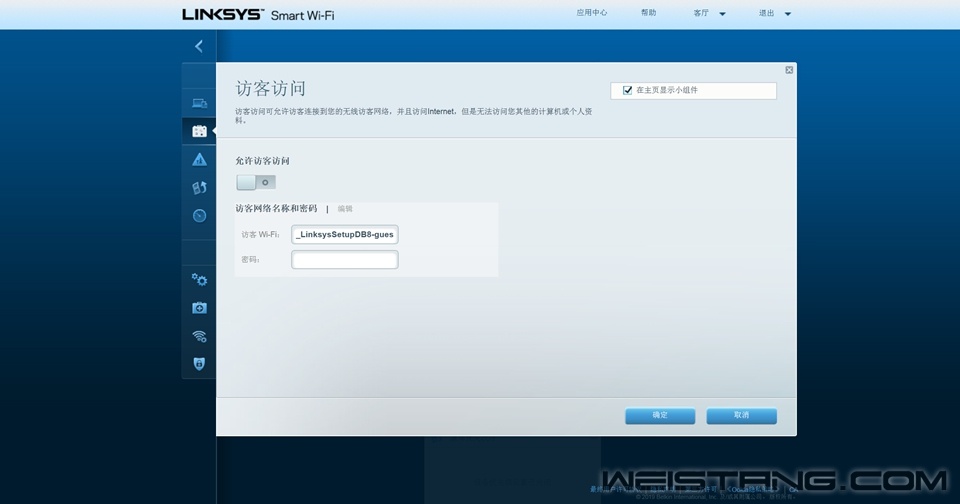Viewport: 960px width, 504px height.
Task: Open the Wireless settings Wi-Fi icon
Action: (199, 336)
